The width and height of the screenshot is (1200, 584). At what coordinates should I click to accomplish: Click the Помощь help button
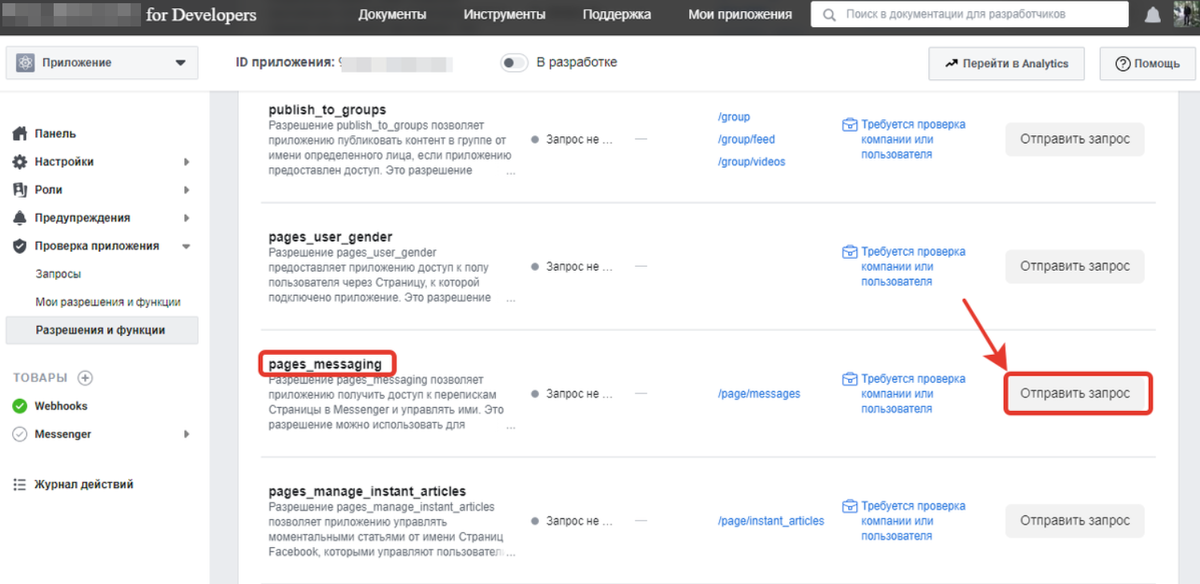[1148, 63]
